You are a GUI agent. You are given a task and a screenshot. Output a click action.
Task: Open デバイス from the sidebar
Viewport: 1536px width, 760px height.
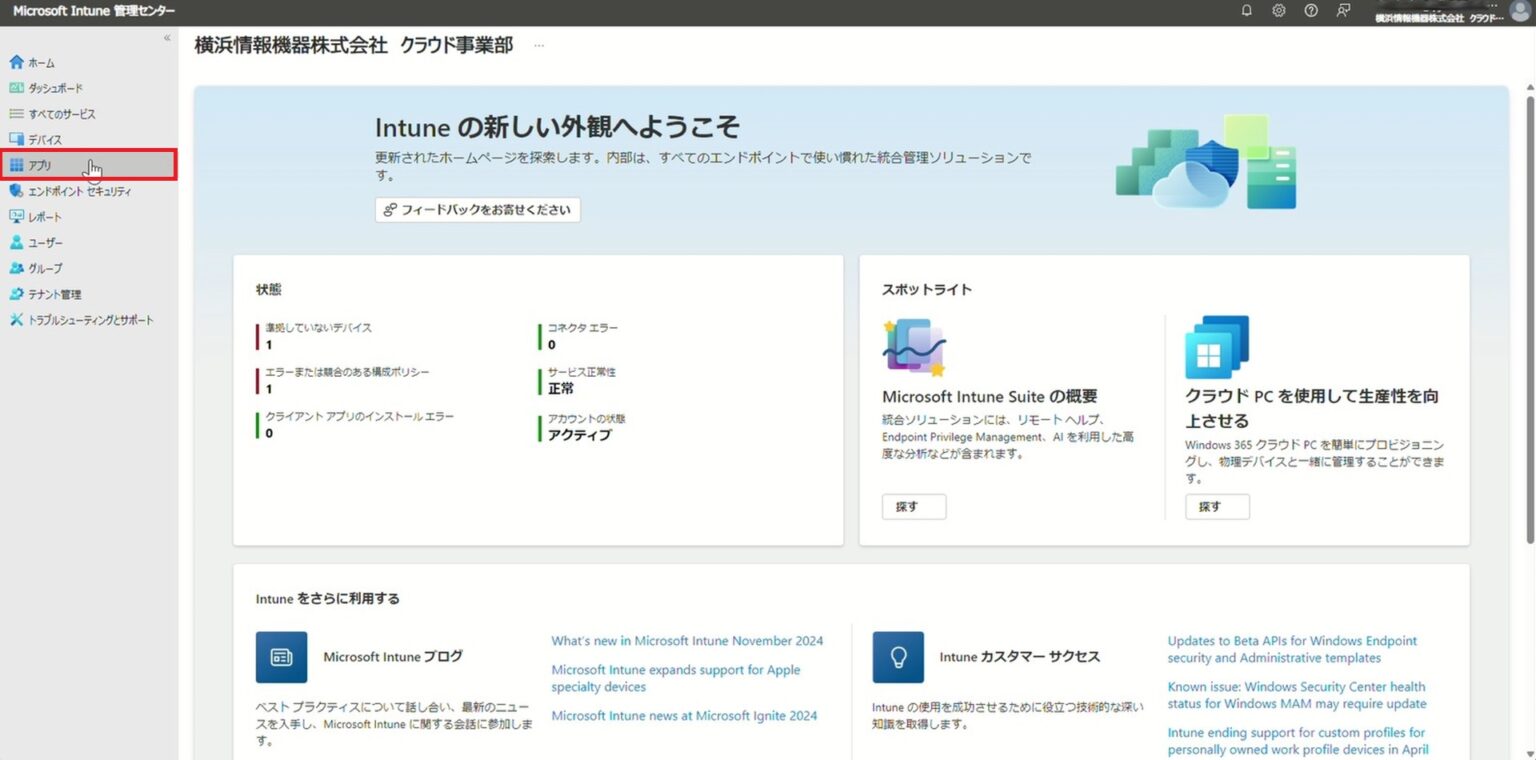coord(43,139)
